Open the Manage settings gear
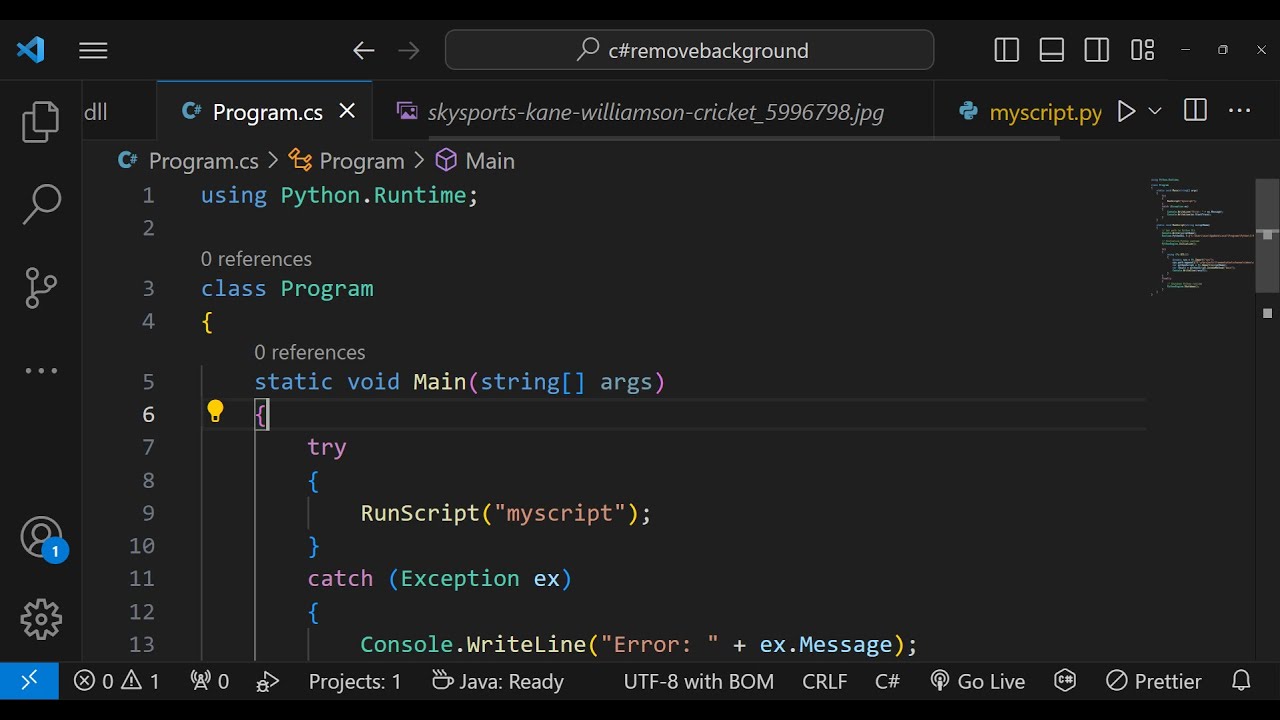The image size is (1280, 720). 41,619
